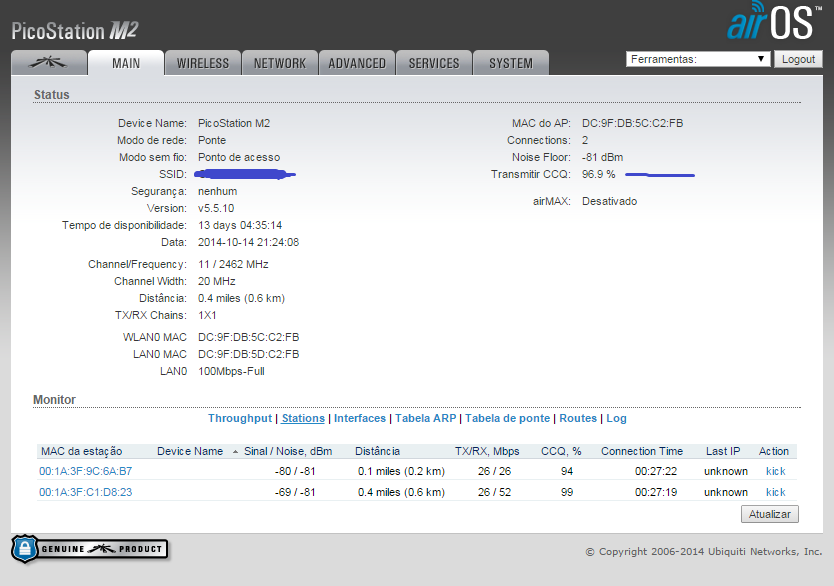Sort by Connection Time column

pyautogui.click(x=642, y=451)
